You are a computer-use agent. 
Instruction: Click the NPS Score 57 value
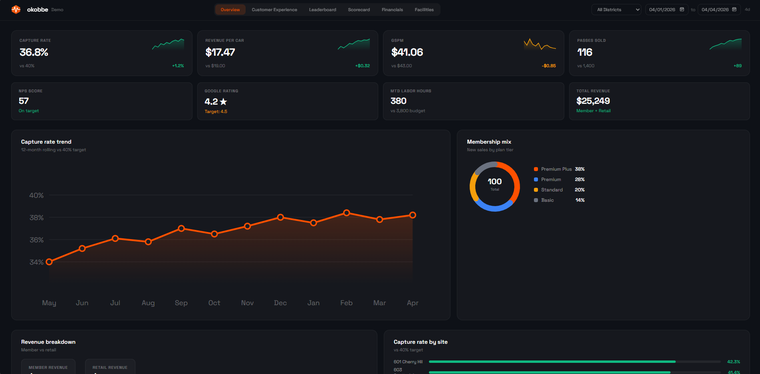24,101
